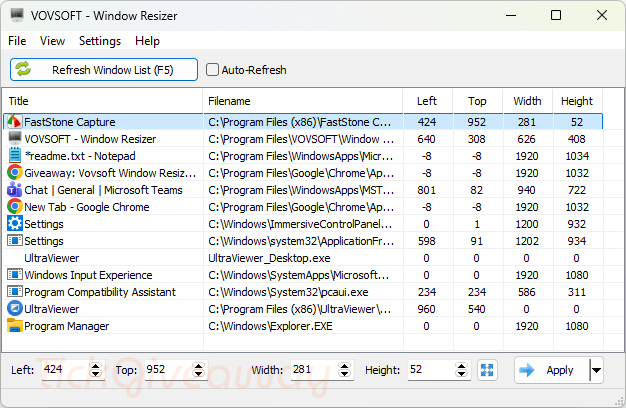626x408 pixels.
Task: Select the 'Program Manager' title
Action: pos(67,326)
